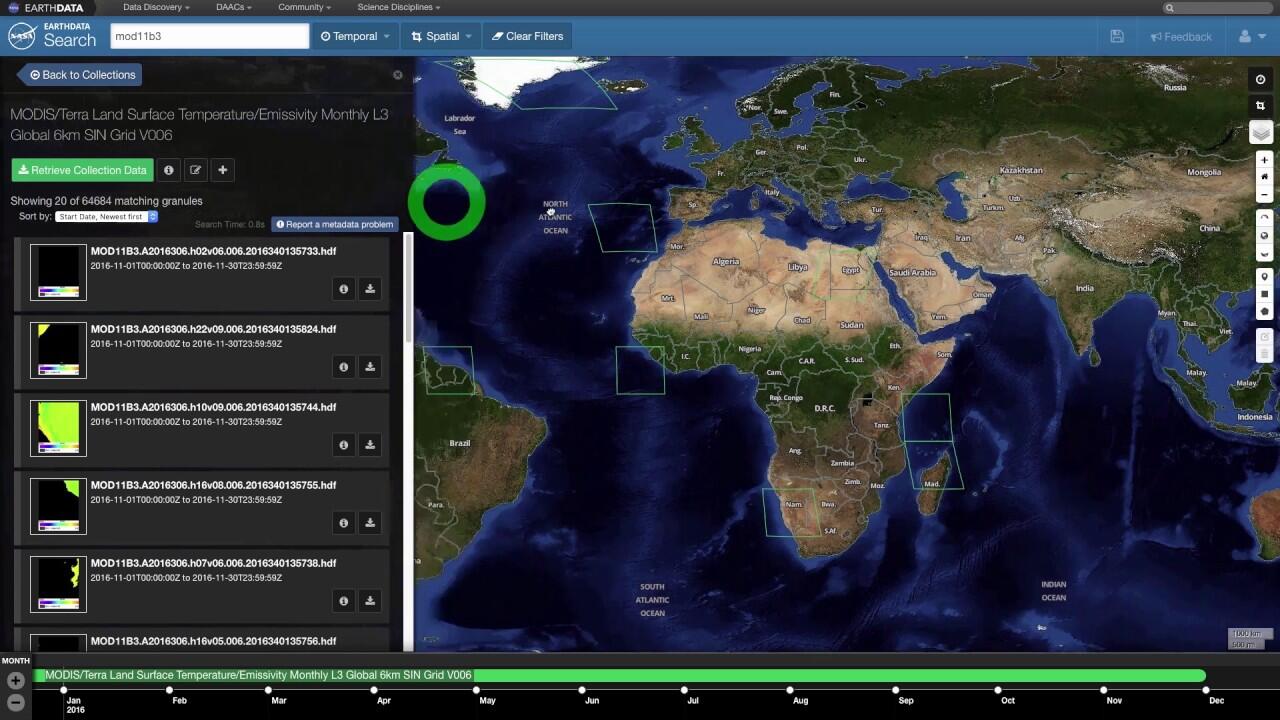Screen dimensions: 1280x720
Task: Open the Science Disciplines menu
Action: [398, 7]
